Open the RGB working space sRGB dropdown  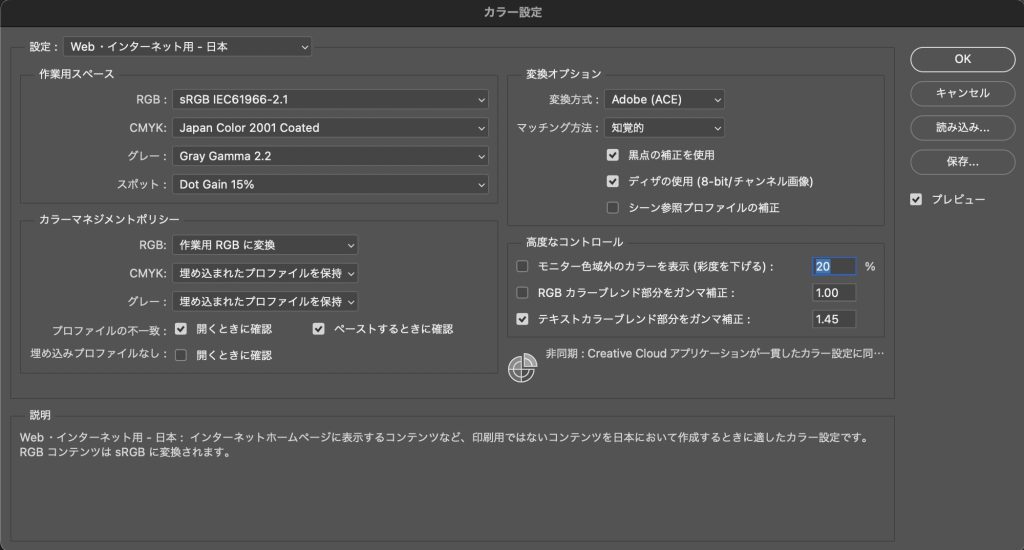tap(330, 99)
